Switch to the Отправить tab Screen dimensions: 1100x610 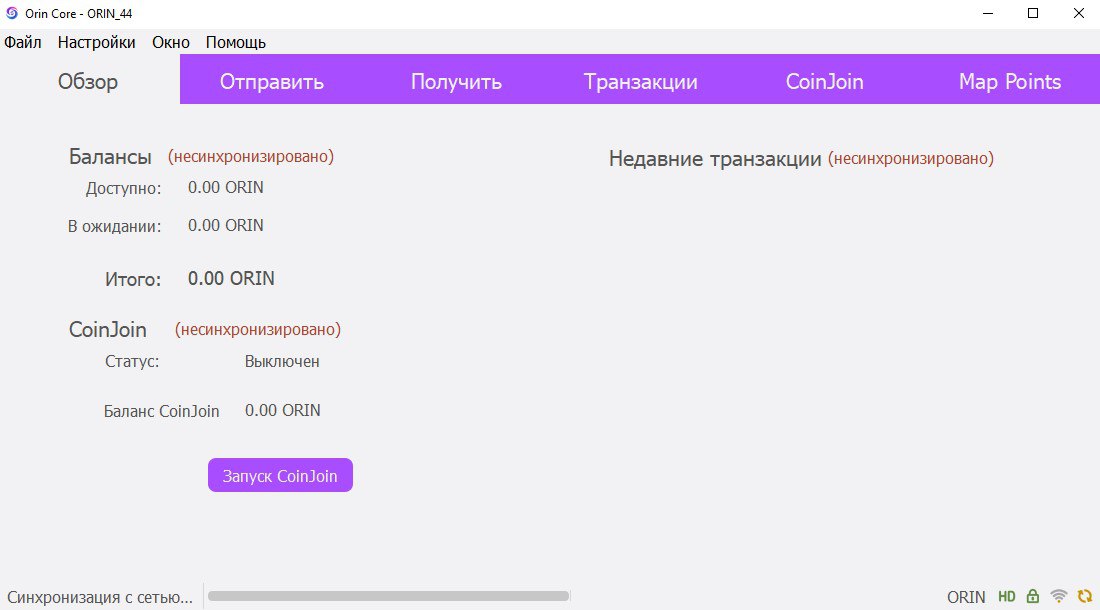tap(272, 82)
